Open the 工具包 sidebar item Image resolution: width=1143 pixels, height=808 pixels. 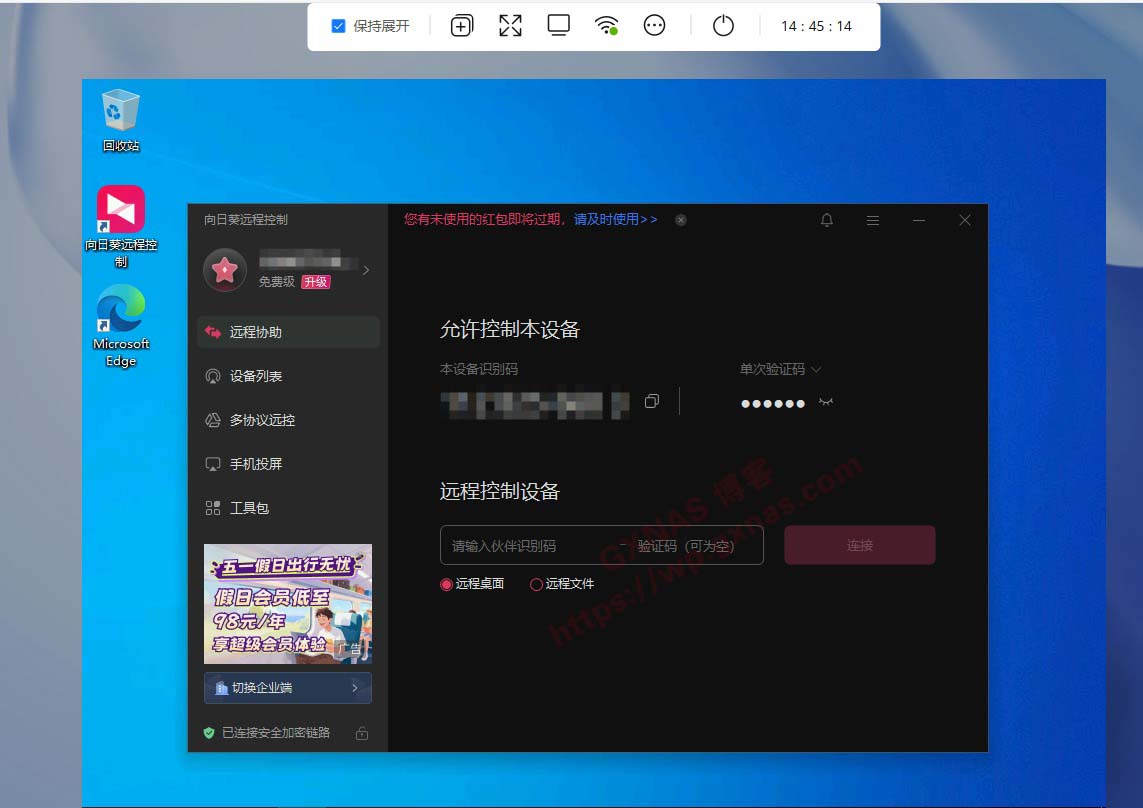click(289, 508)
